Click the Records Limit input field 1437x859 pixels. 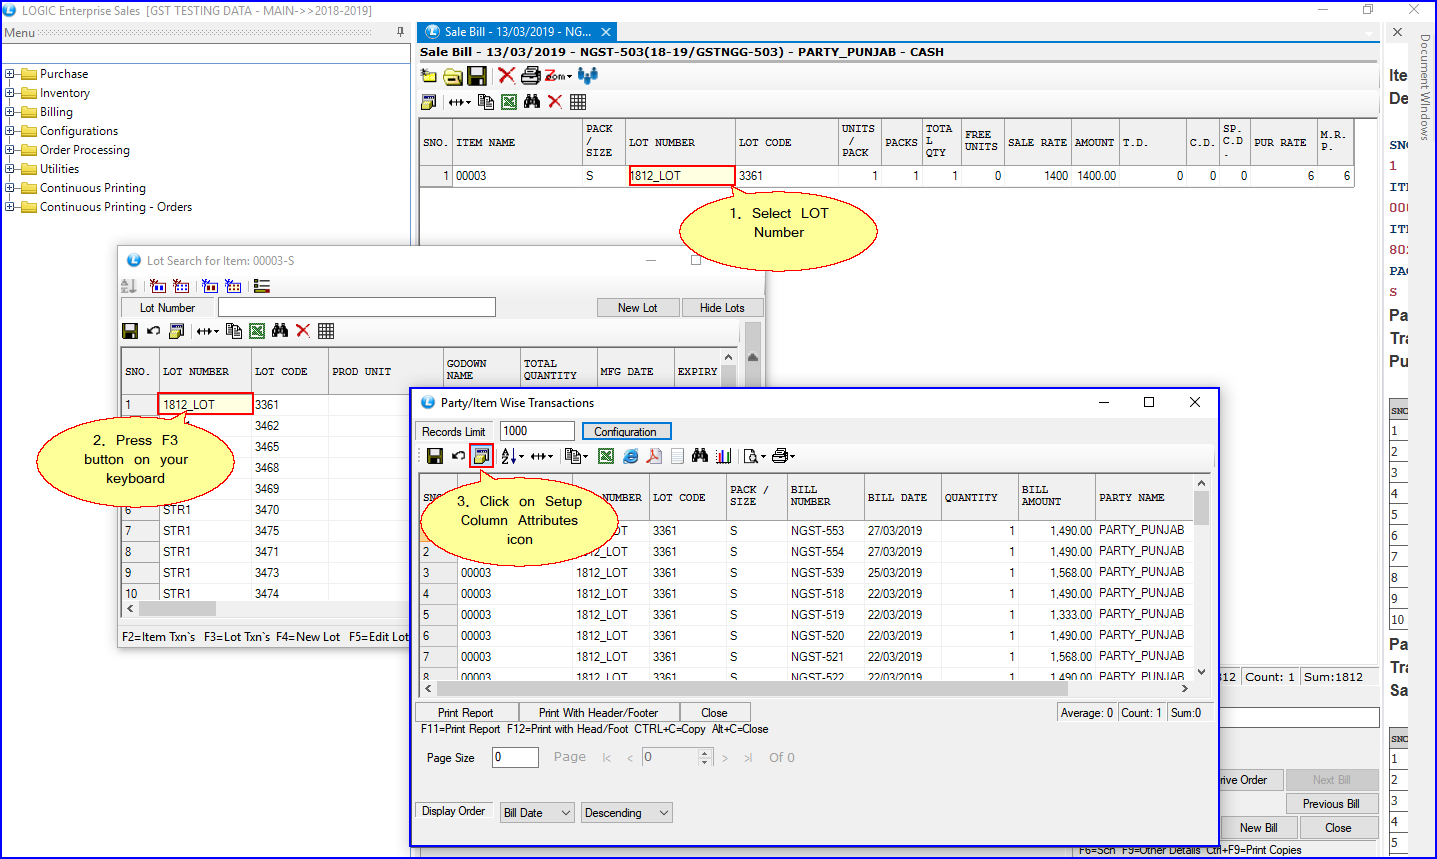coord(537,431)
